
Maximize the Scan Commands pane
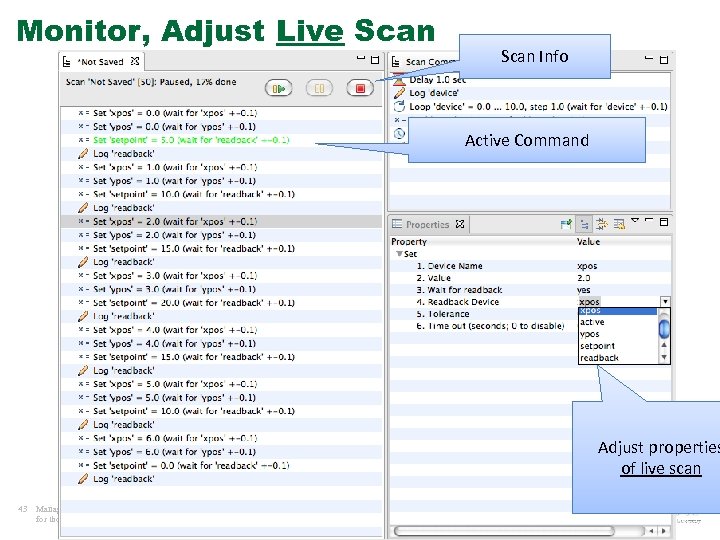[x=664, y=60]
